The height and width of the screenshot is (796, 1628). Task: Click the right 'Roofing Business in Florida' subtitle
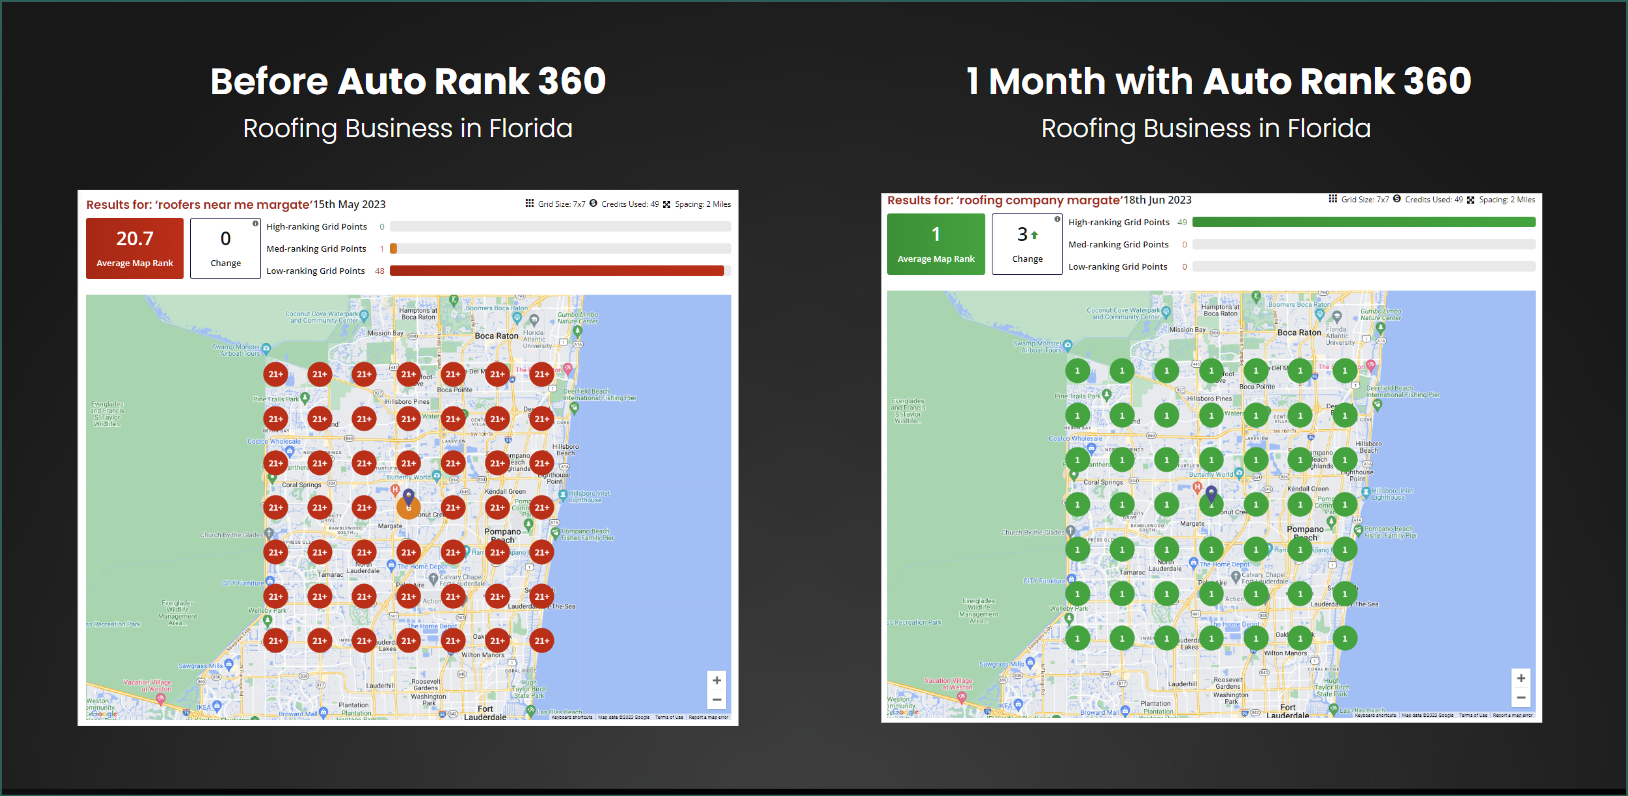(x=1206, y=128)
